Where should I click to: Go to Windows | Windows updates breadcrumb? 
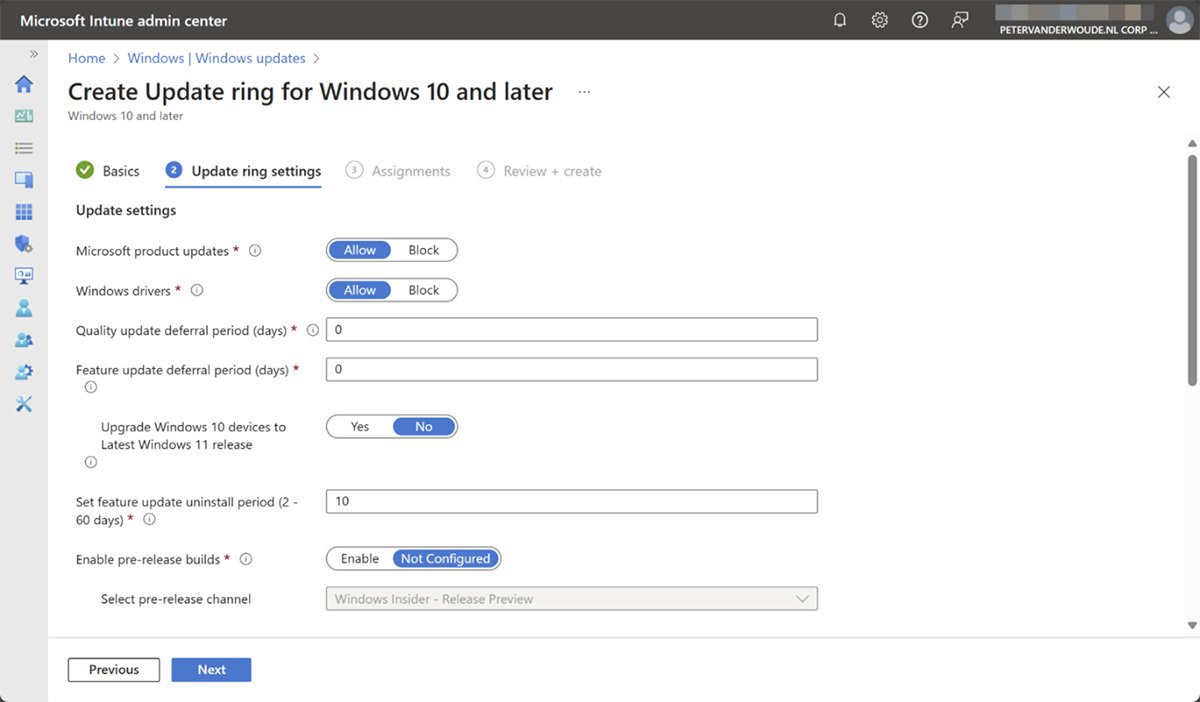218,58
